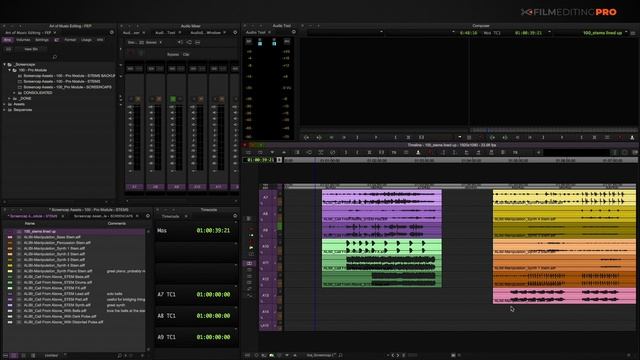
Task: Click the Name column header in the bin
Action: [x=30, y=224]
